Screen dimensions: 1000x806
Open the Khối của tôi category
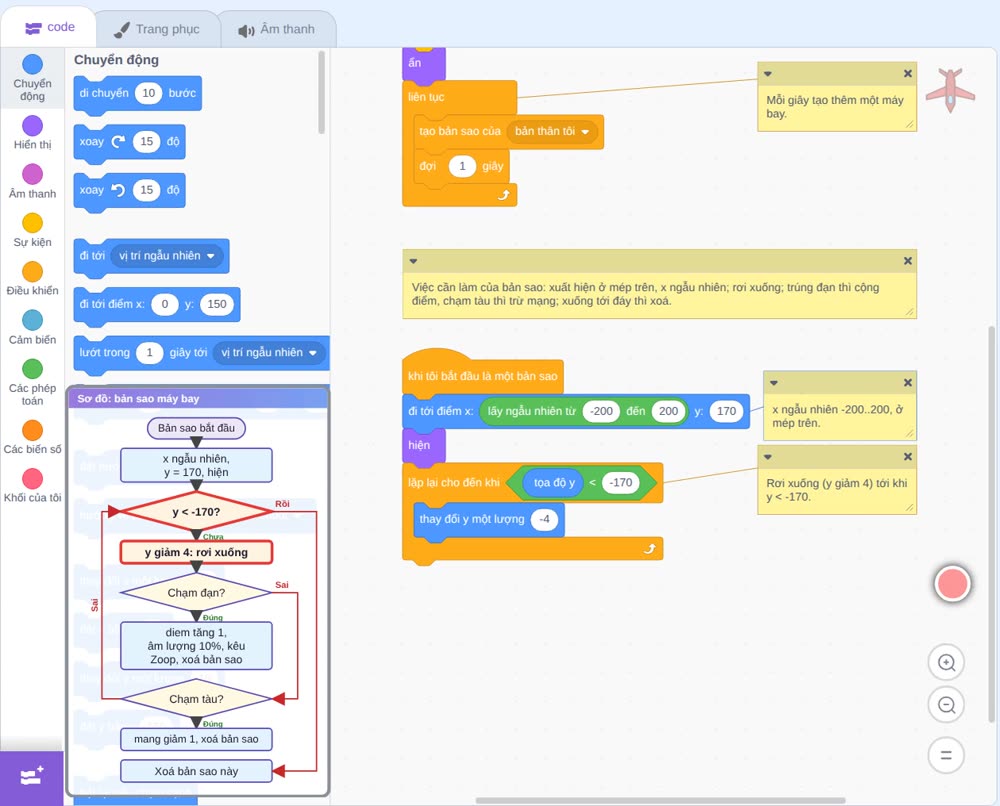(x=33, y=486)
